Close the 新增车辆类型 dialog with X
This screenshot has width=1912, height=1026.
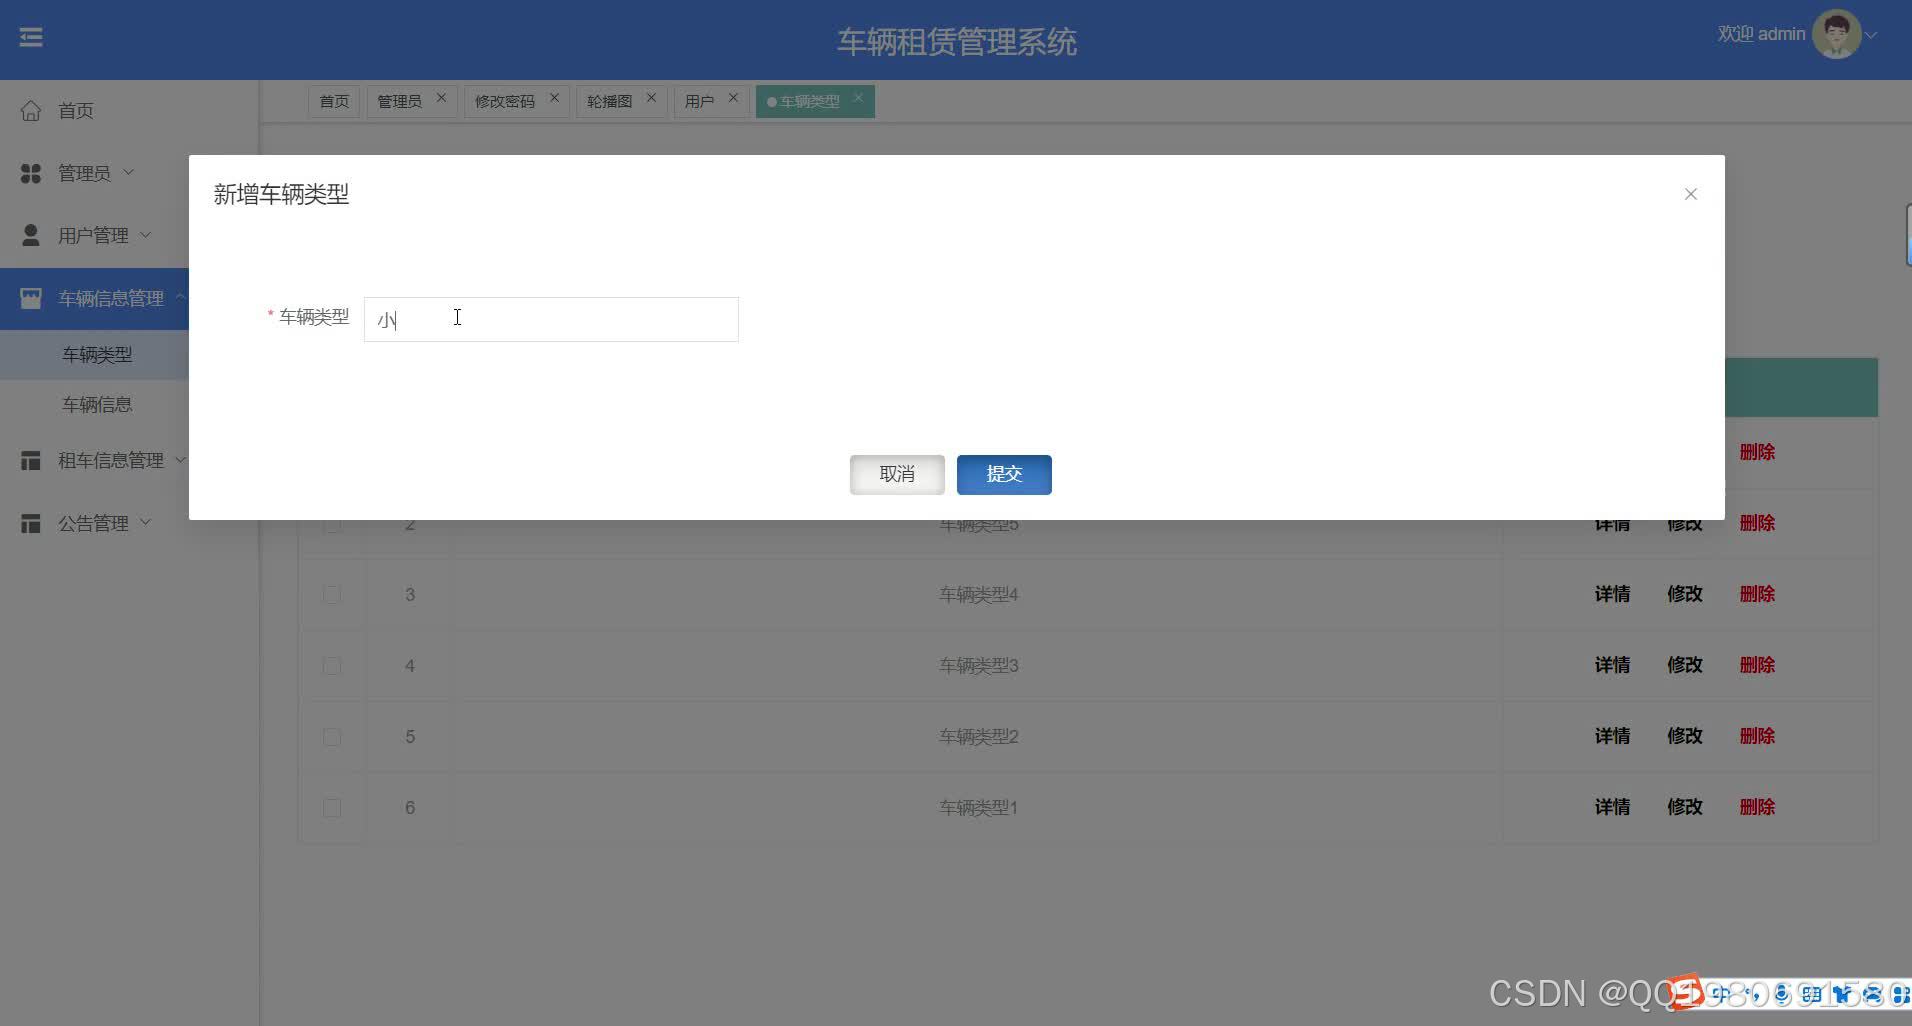pyautogui.click(x=1690, y=194)
